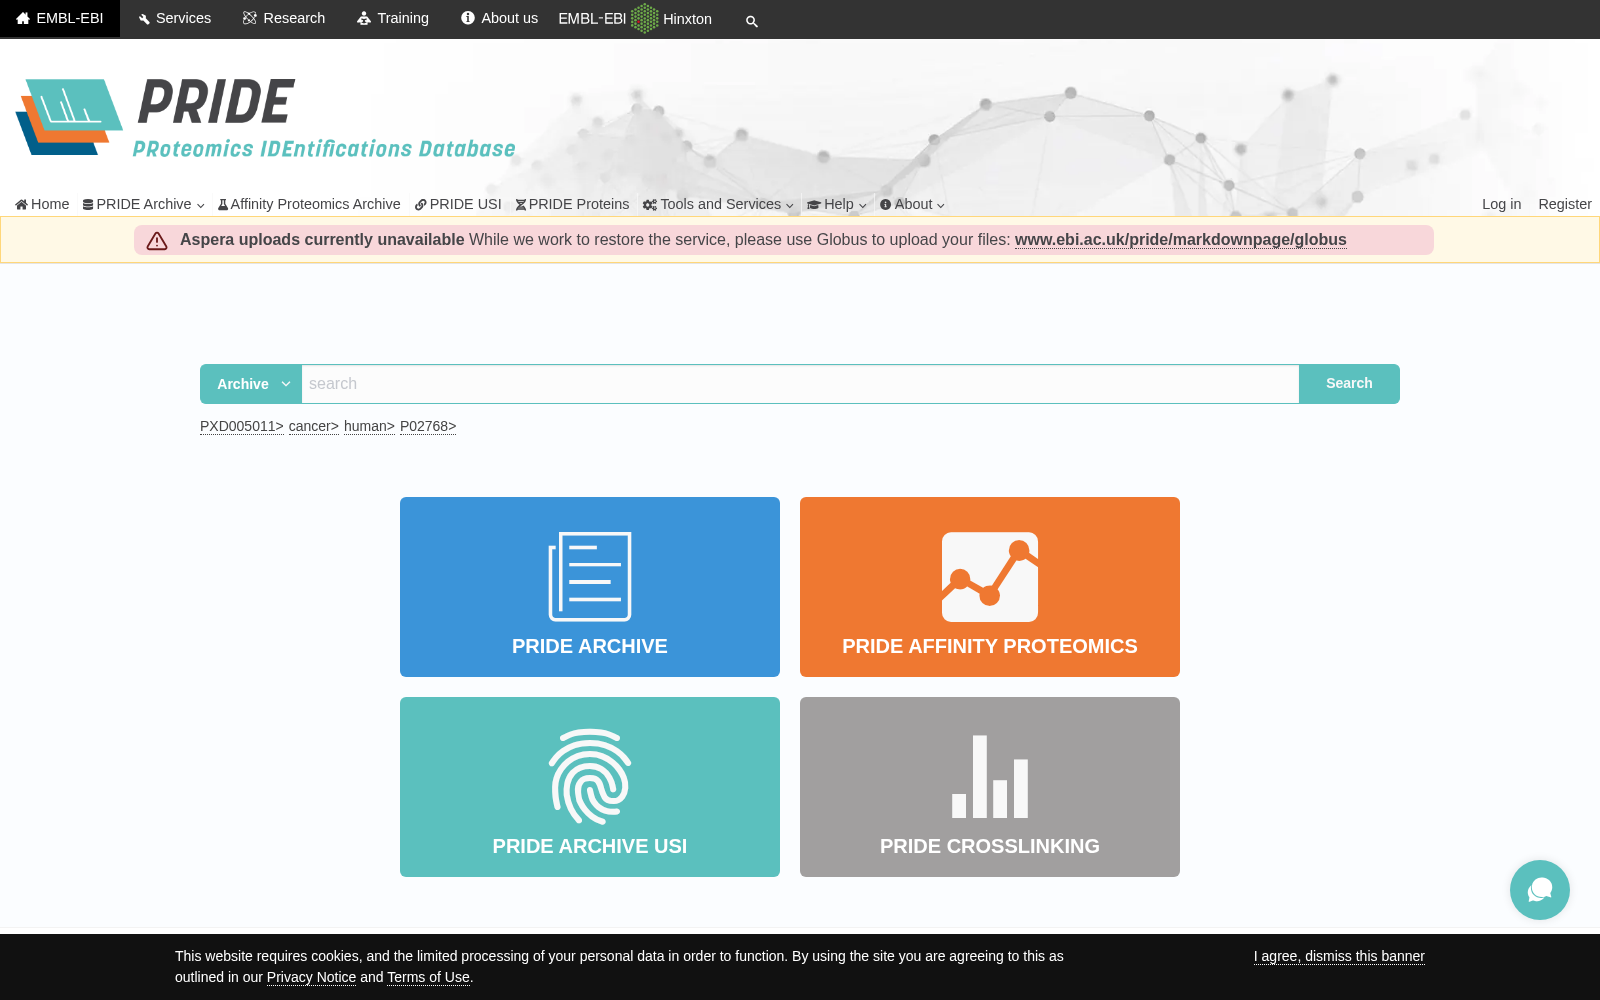Open the Terms of Use link

tap(428, 977)
